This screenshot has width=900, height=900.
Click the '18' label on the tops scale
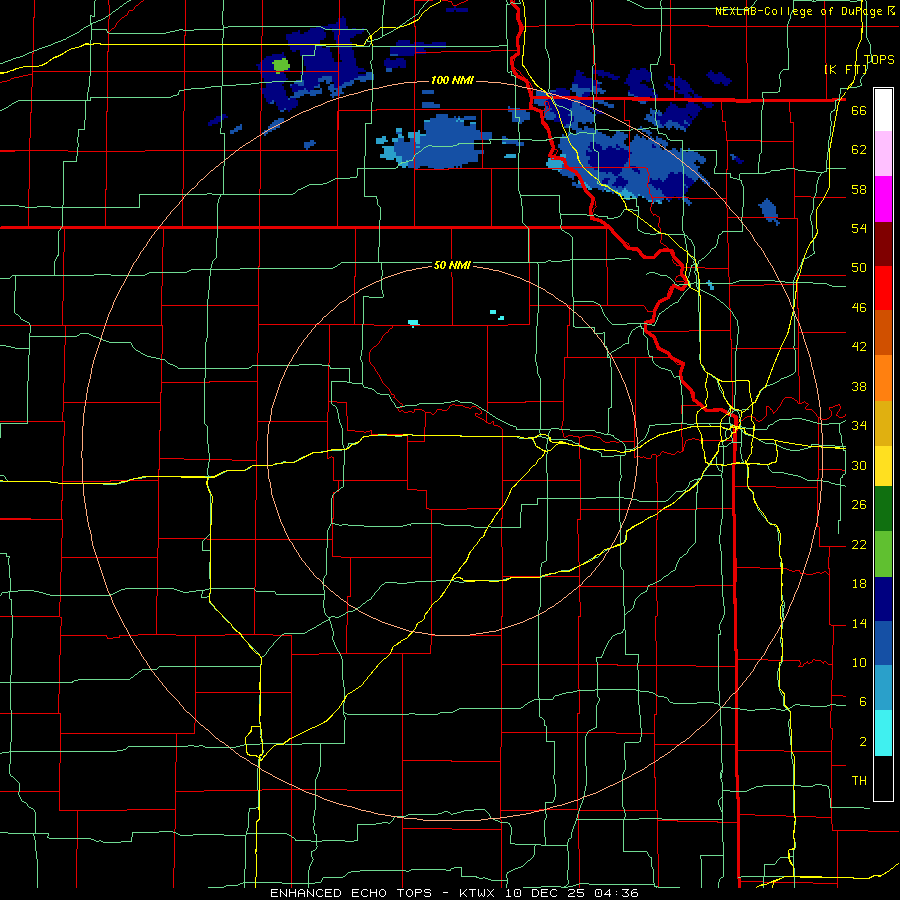pyautogui.click(x=859, y=584)
